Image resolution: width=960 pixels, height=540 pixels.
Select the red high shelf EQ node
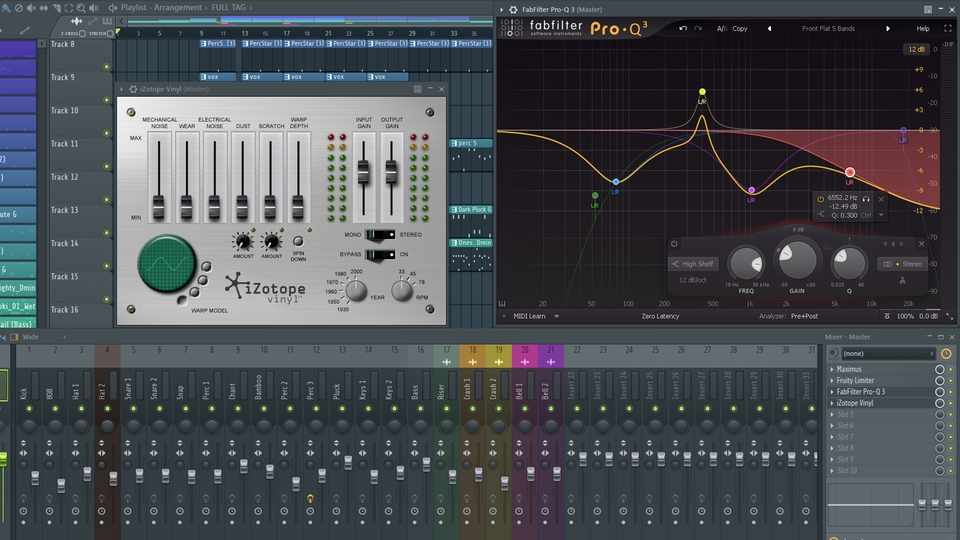pyautogui.click(x=850, y=173)
